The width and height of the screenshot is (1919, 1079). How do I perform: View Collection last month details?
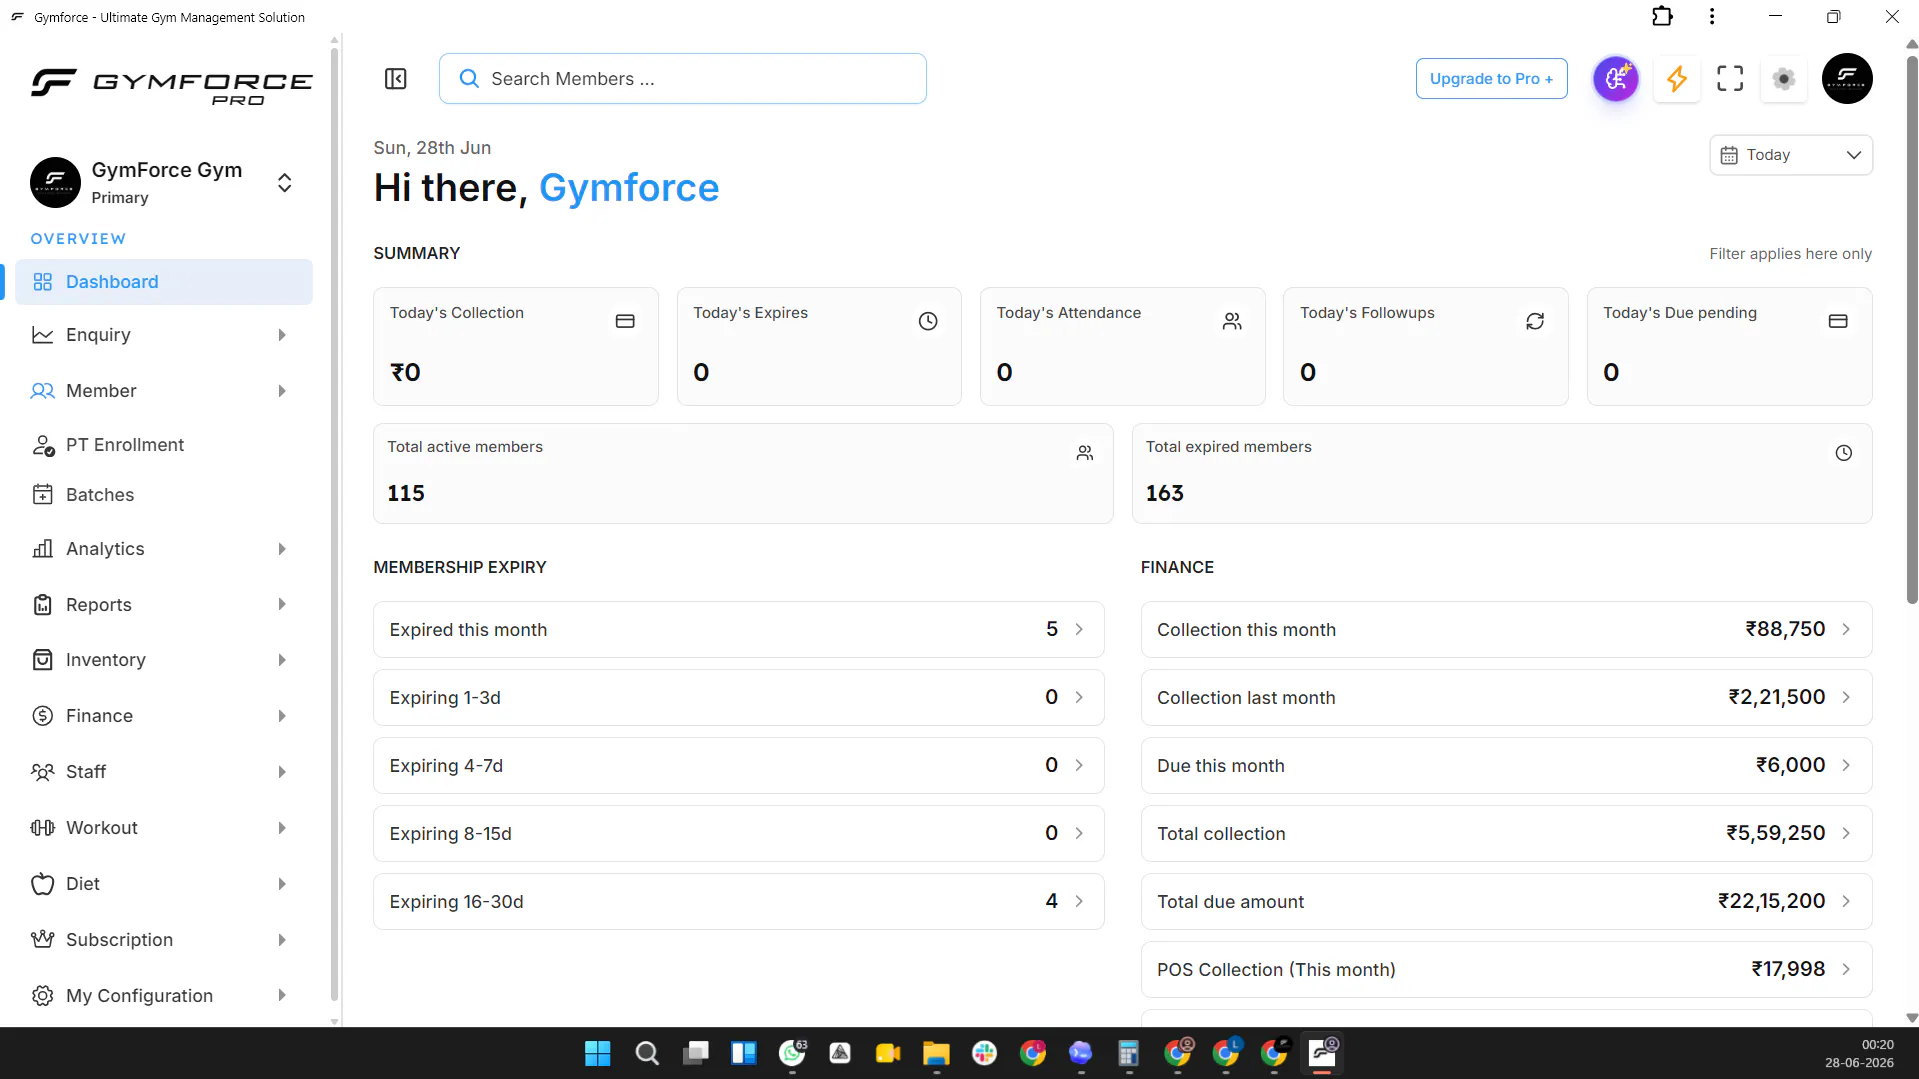click(x=1506, y=697)
